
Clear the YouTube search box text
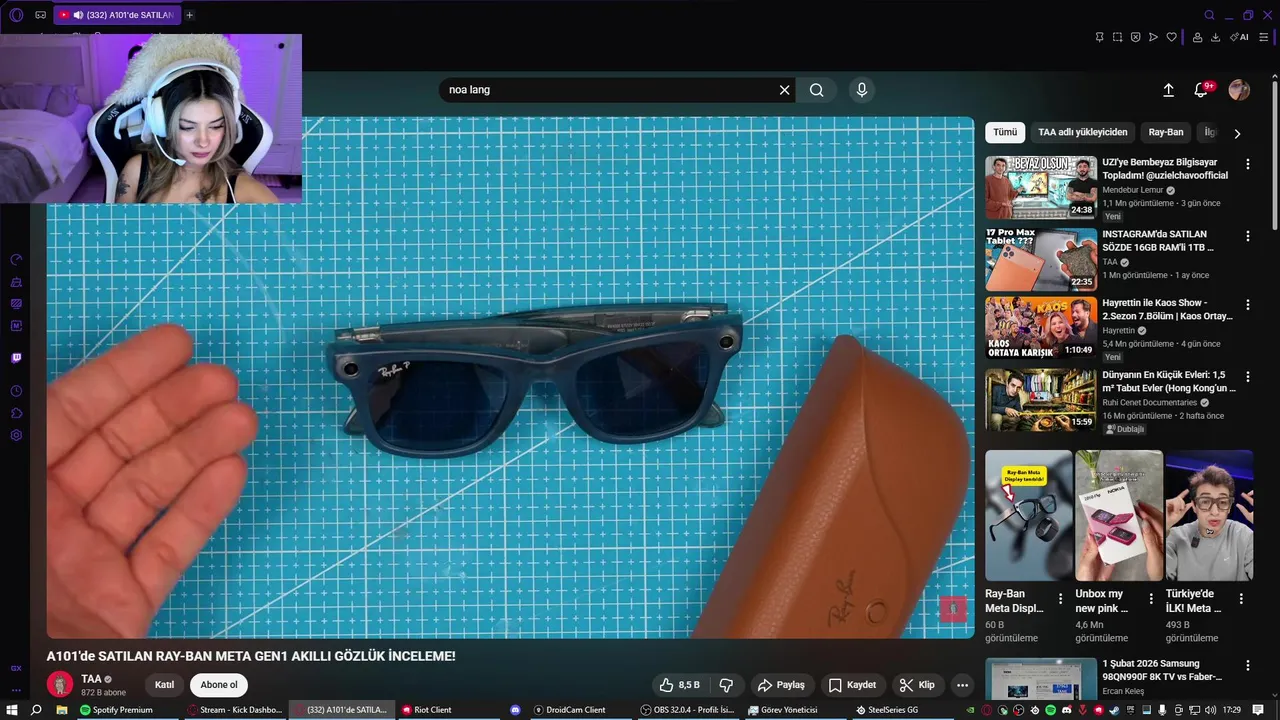(784, 90)
